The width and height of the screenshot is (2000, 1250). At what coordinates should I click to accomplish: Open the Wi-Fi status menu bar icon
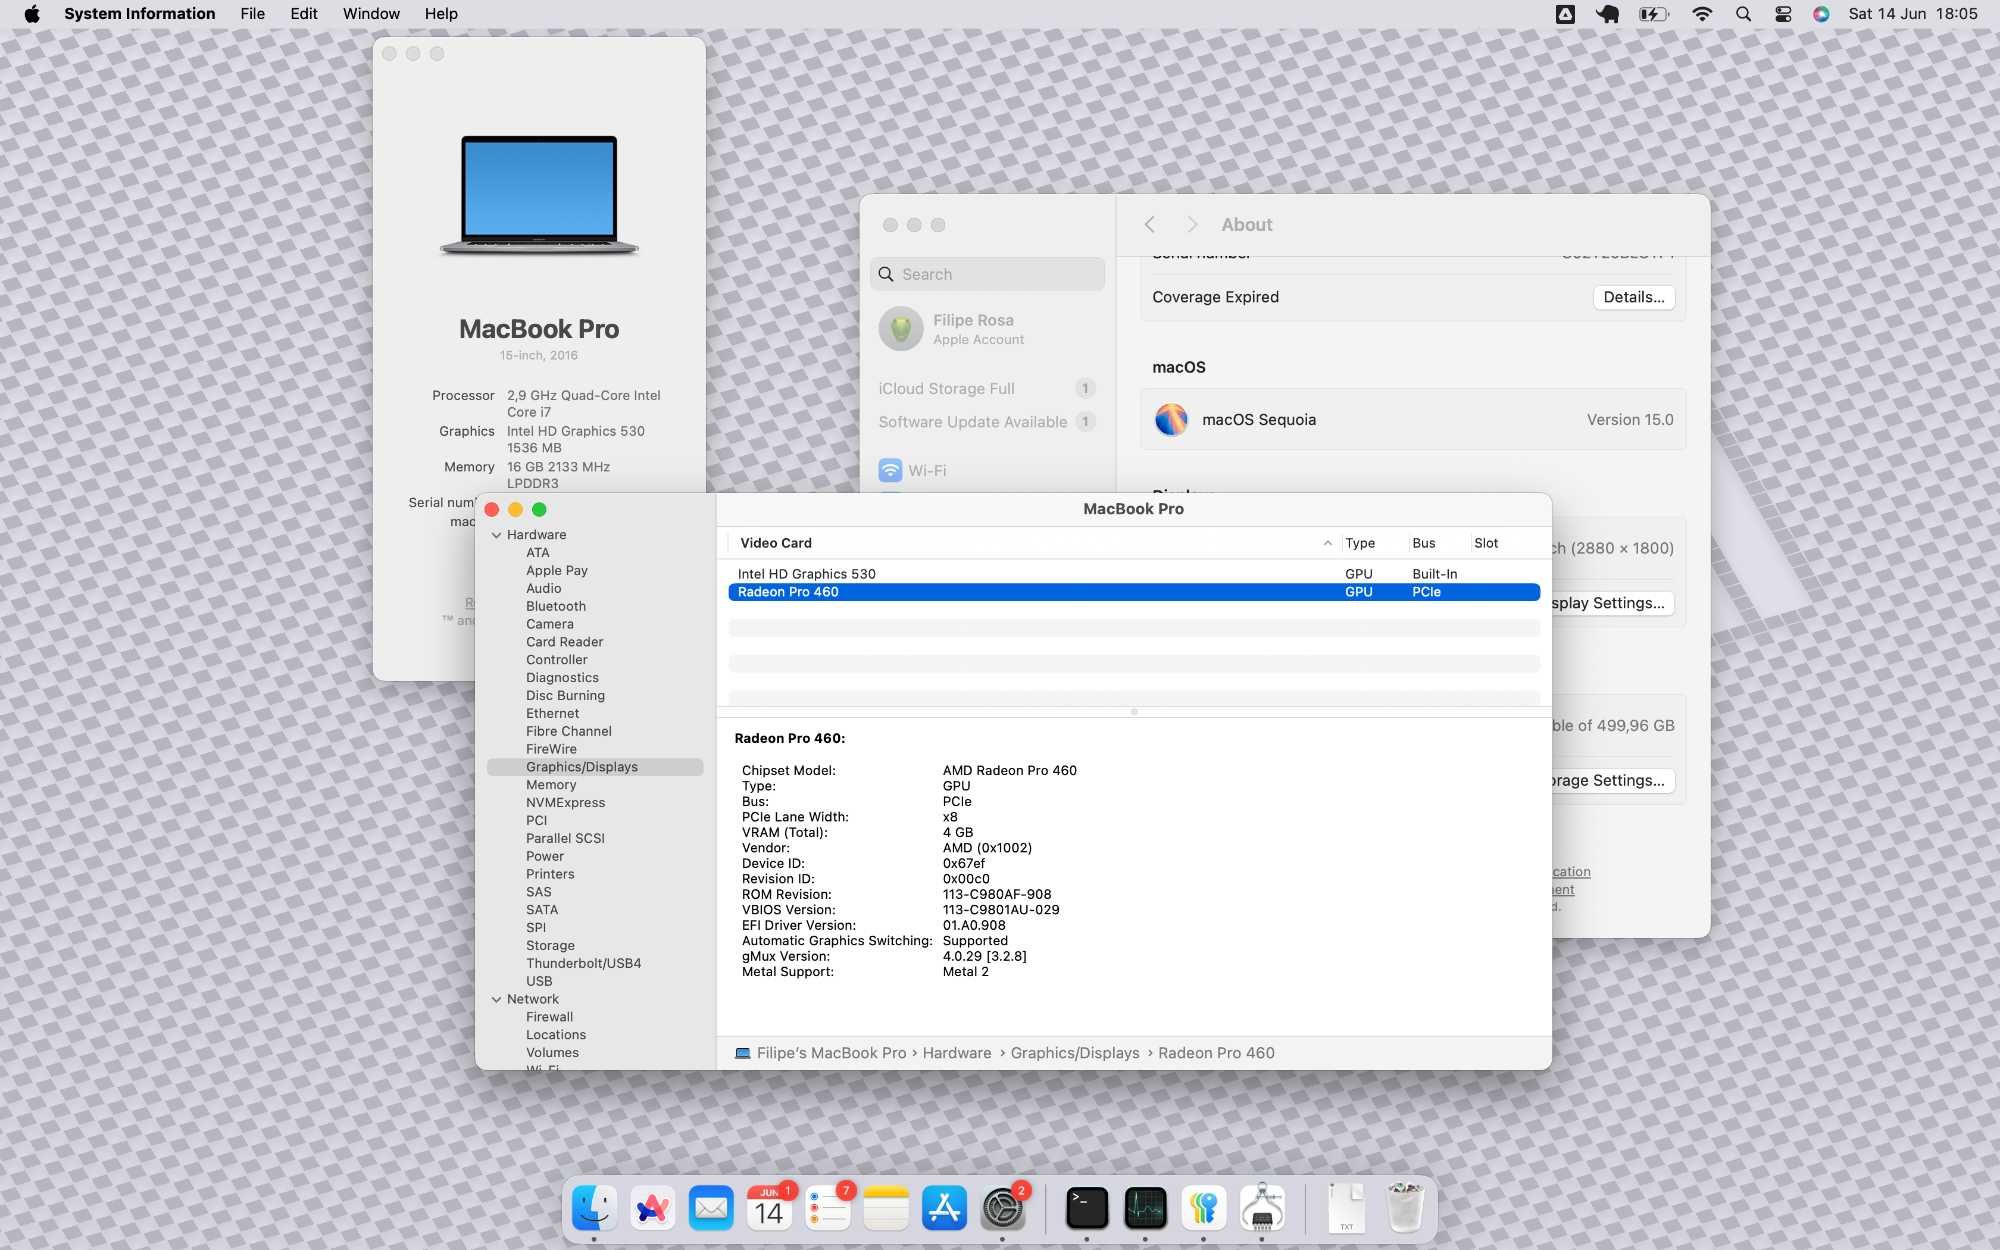tap(1701, 14)
